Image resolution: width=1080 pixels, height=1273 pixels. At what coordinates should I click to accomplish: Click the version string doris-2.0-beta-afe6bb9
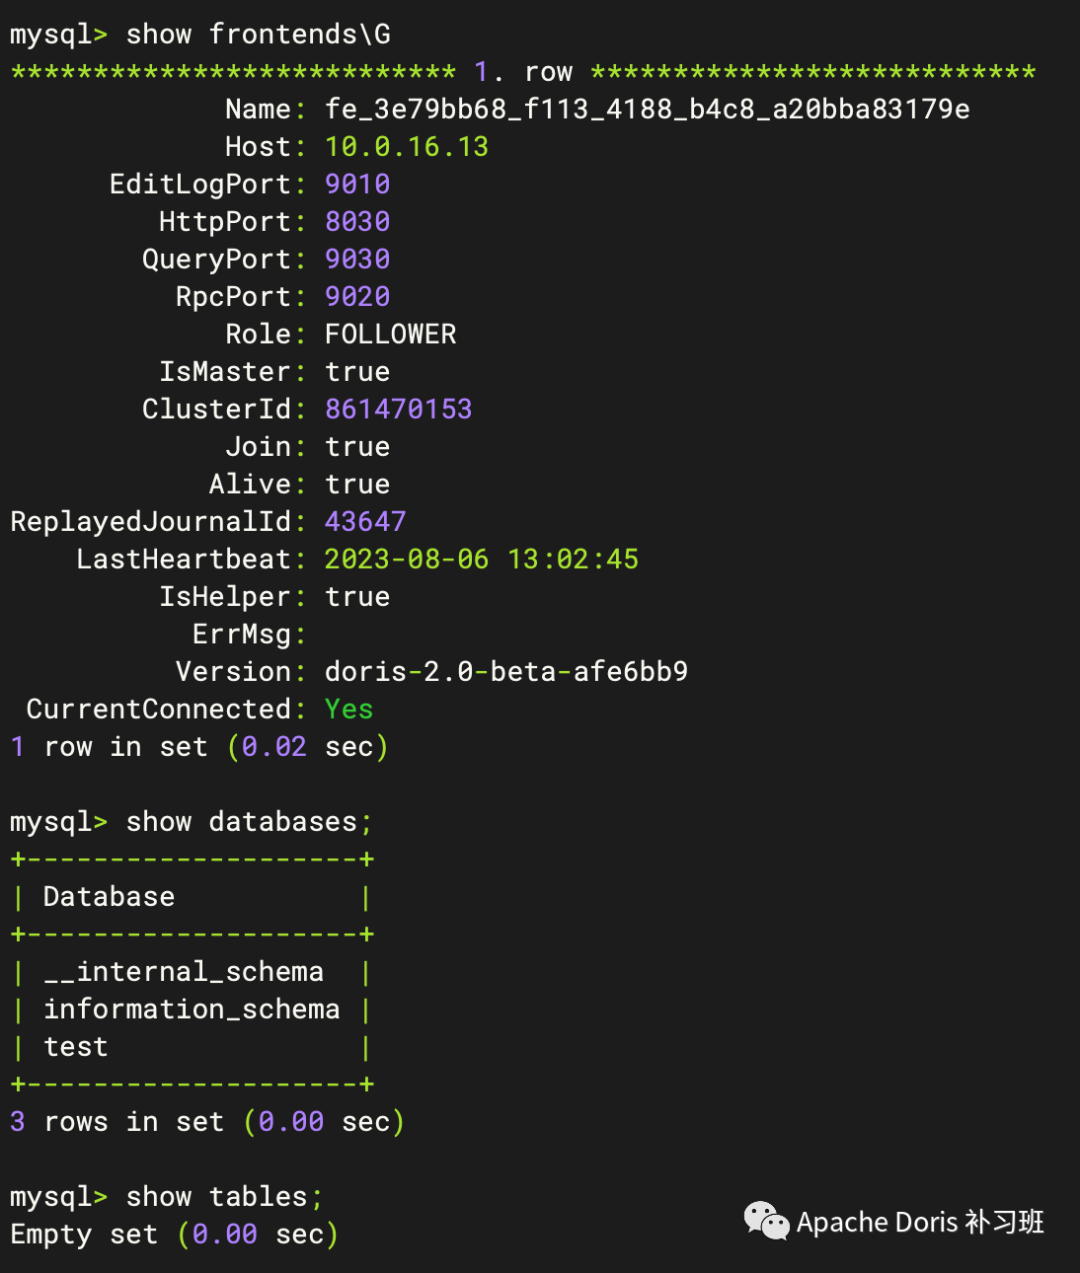pyautogui.click(x=506, y=672)
